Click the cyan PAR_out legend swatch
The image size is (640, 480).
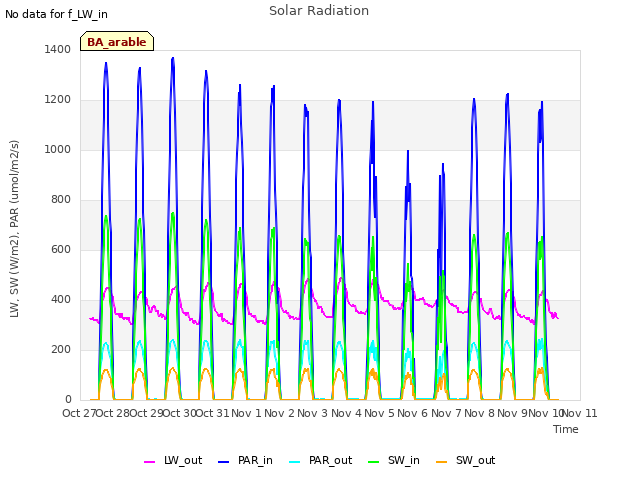pyautogui.click(x=294, y=462)
